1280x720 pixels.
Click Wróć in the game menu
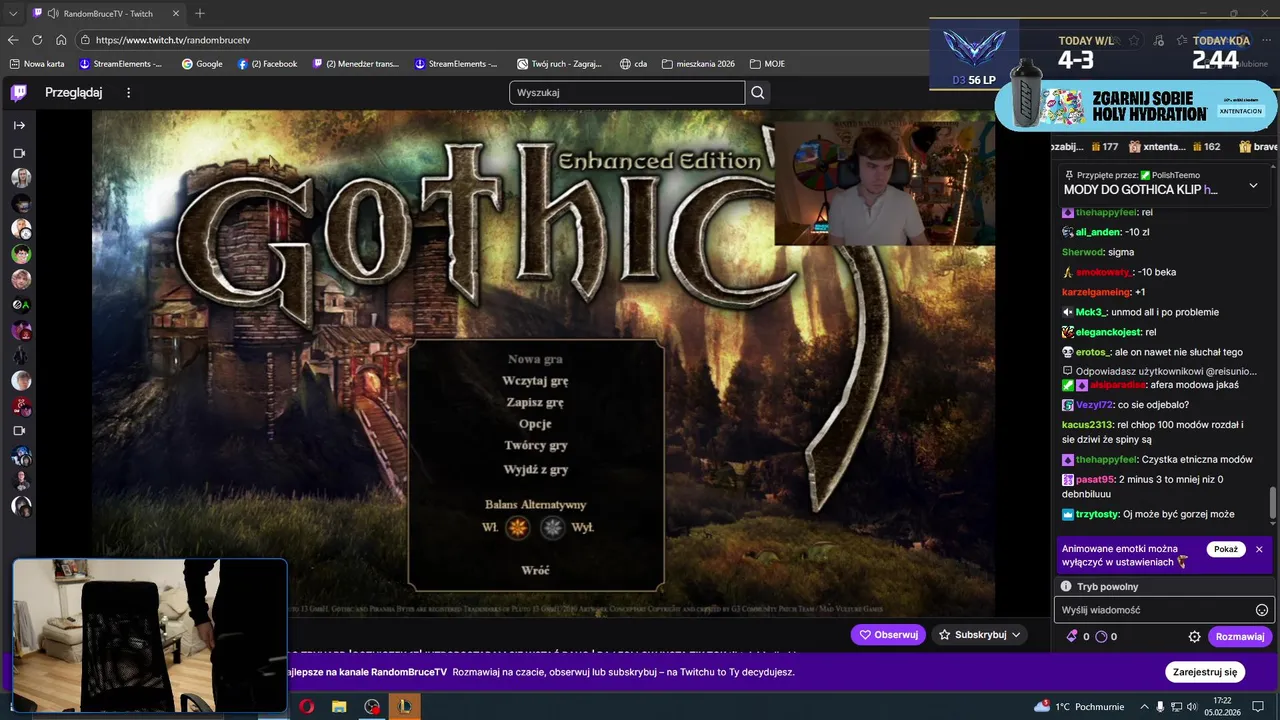click(535, 570)
